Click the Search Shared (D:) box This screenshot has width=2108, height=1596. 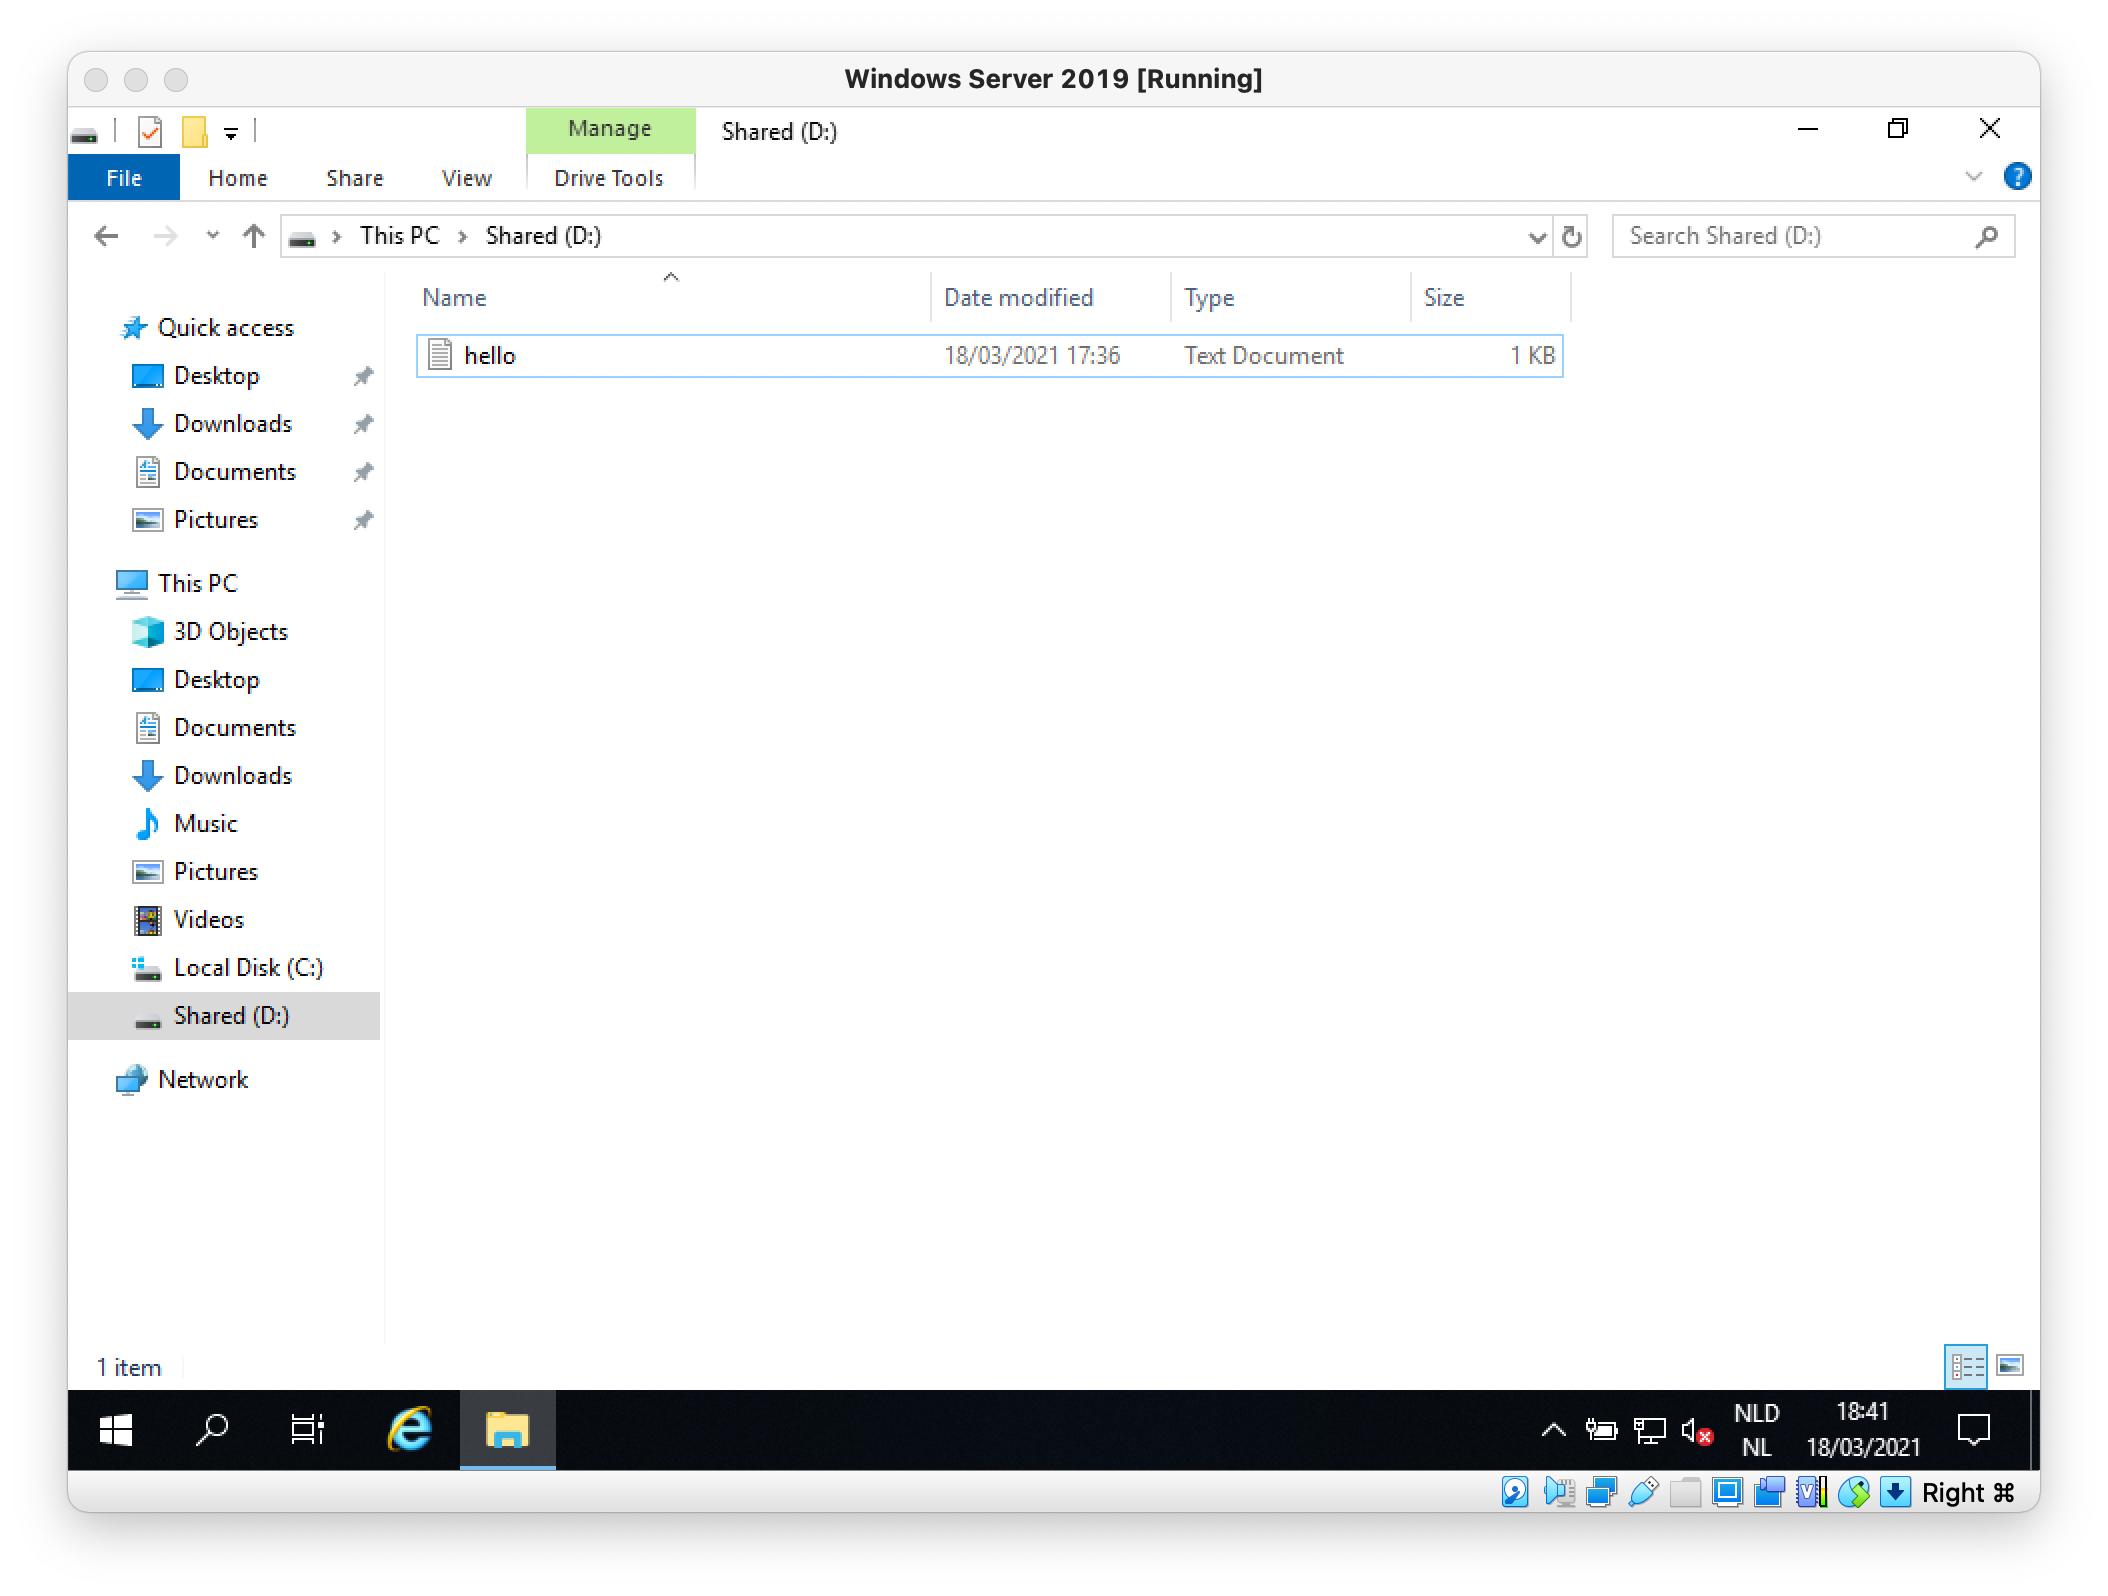[1795, 236]
